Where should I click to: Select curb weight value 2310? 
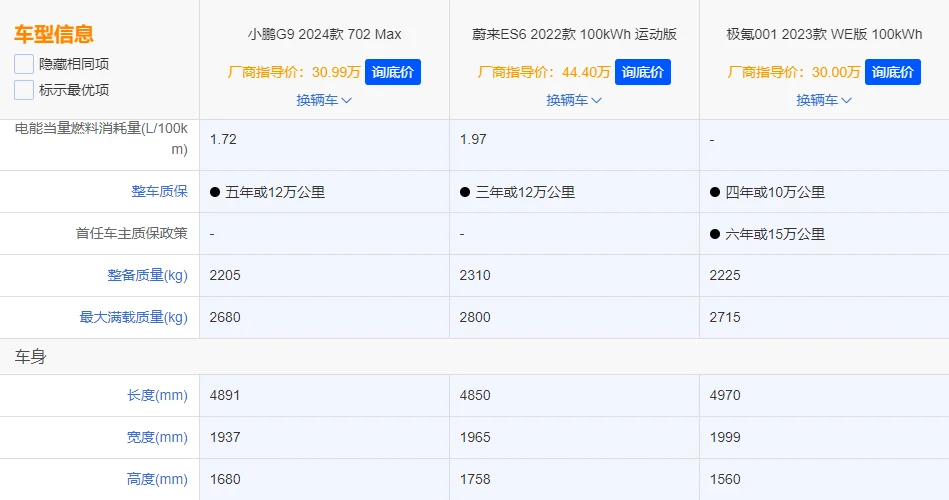point(475,275)
